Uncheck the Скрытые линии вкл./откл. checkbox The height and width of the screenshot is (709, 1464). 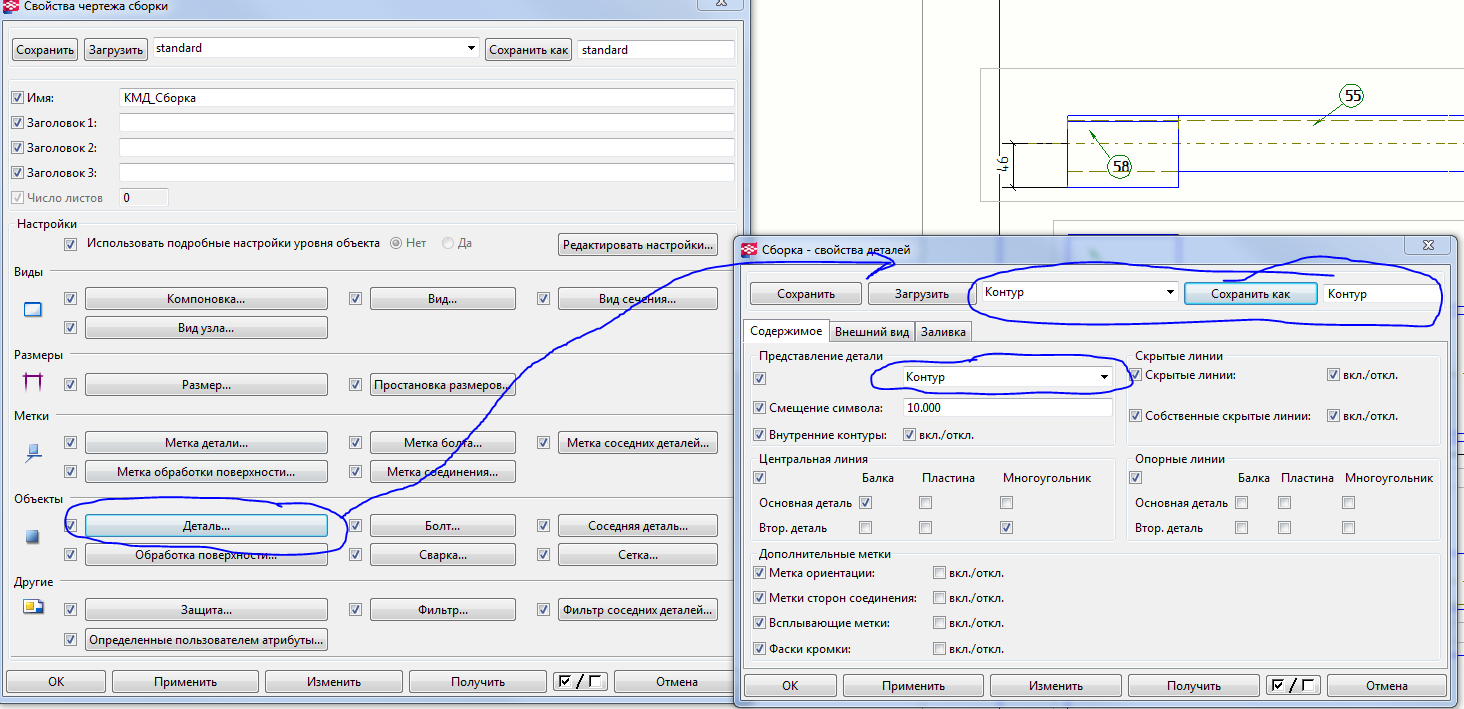pyautogui.click(x=1333, y=375)
